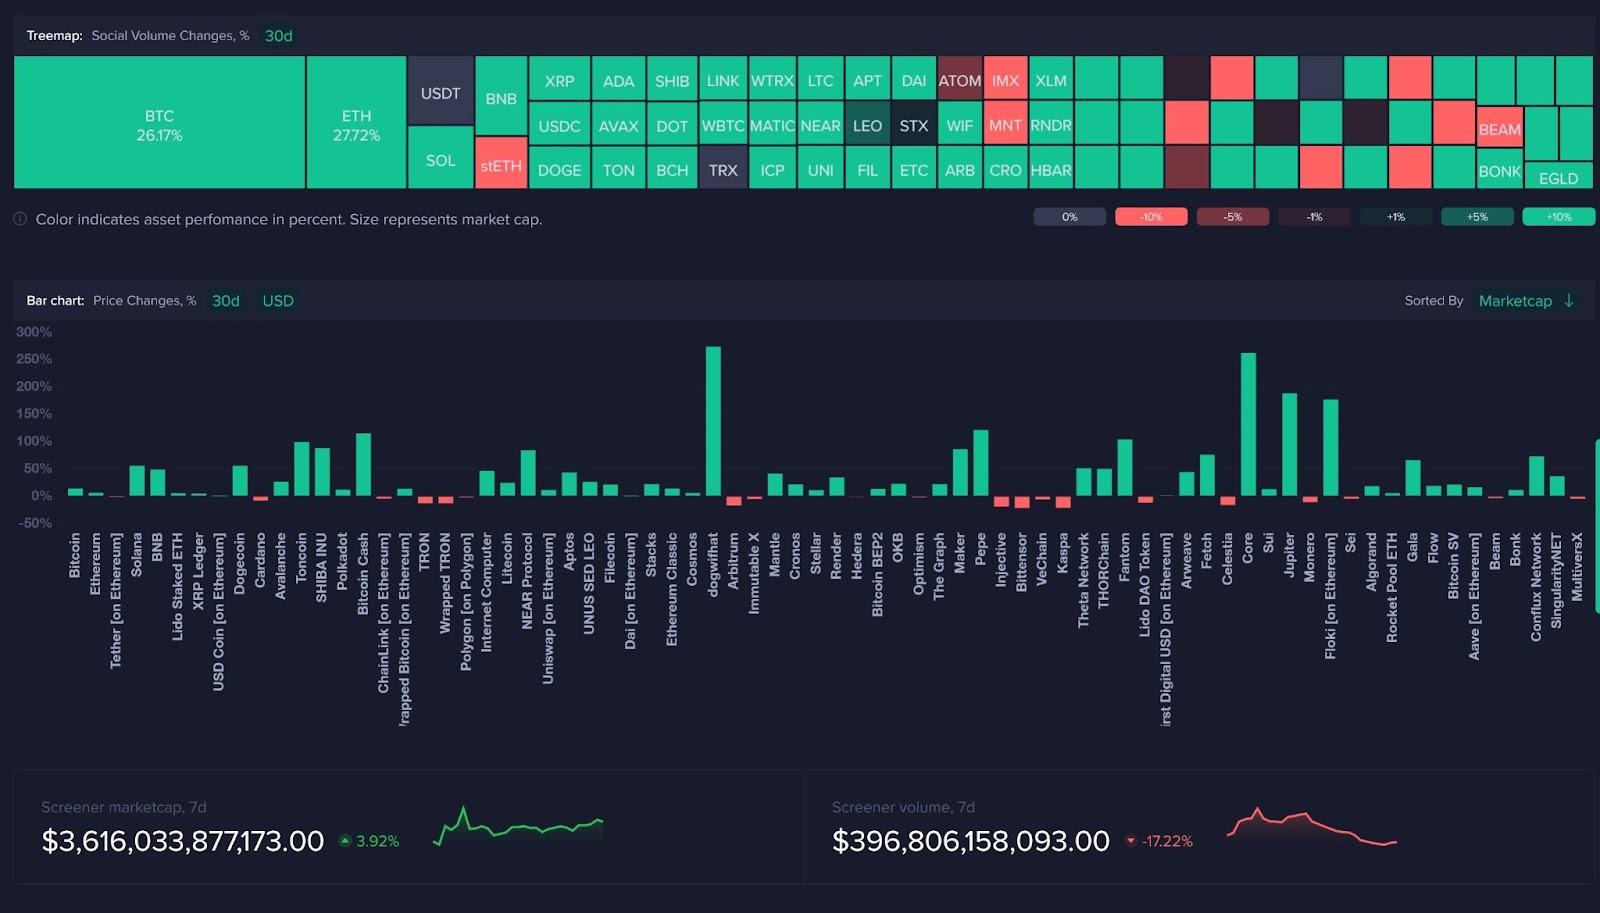Click the Jupiter price bar
This screenshot has height=913, width=1600.
tap(1289, 444)
